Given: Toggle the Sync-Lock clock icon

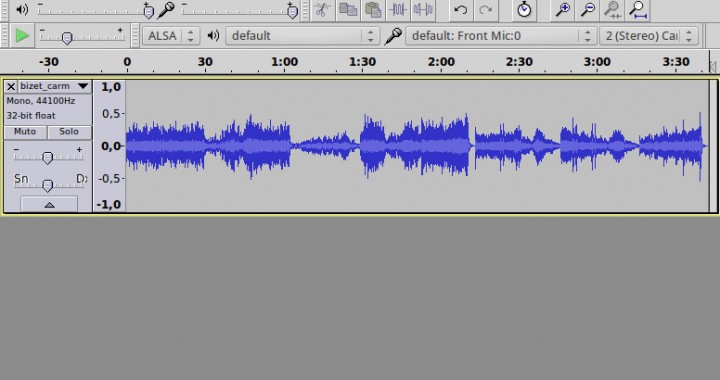Looking at the screenshot, I should coord(524,10).
